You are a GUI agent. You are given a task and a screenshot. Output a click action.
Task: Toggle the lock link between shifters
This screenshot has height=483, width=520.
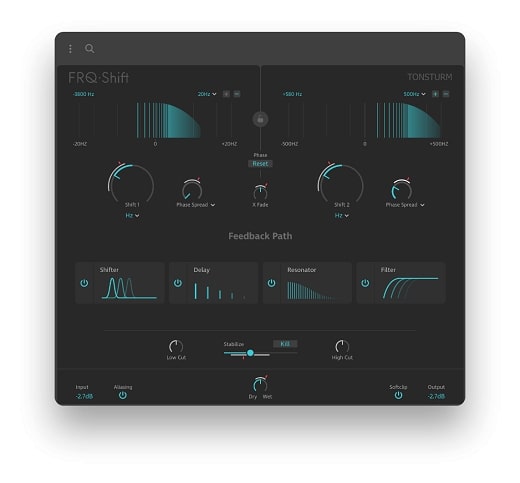coord(260,119)
